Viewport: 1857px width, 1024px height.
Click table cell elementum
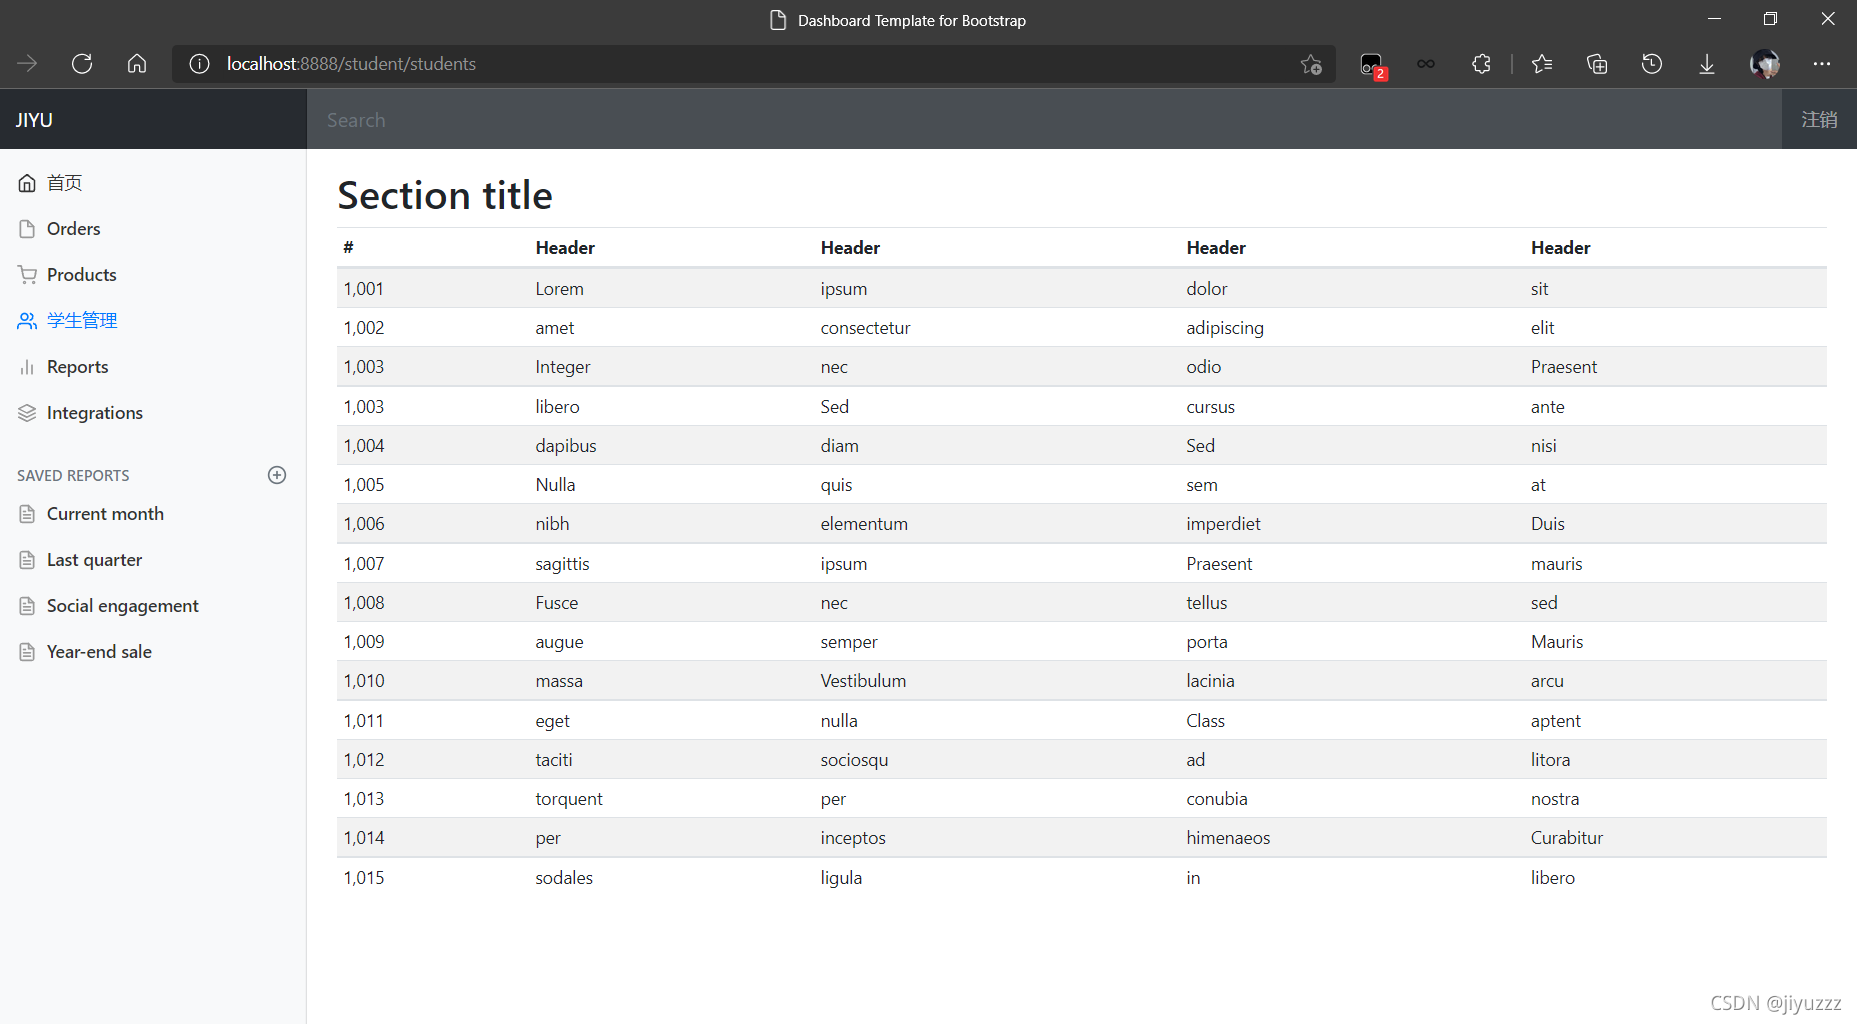coord(864,524)
